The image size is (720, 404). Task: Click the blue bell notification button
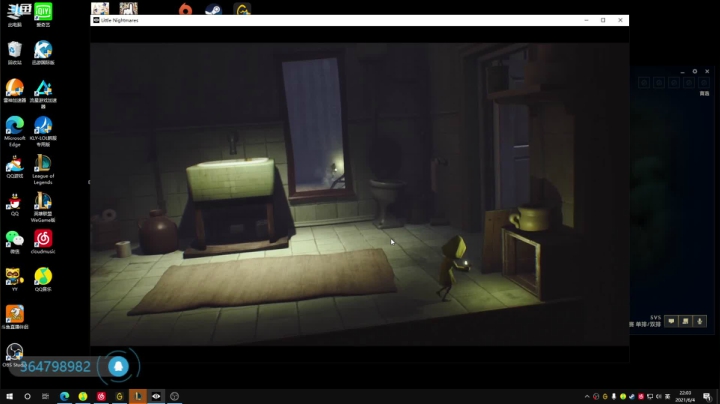tap(118, 366)
